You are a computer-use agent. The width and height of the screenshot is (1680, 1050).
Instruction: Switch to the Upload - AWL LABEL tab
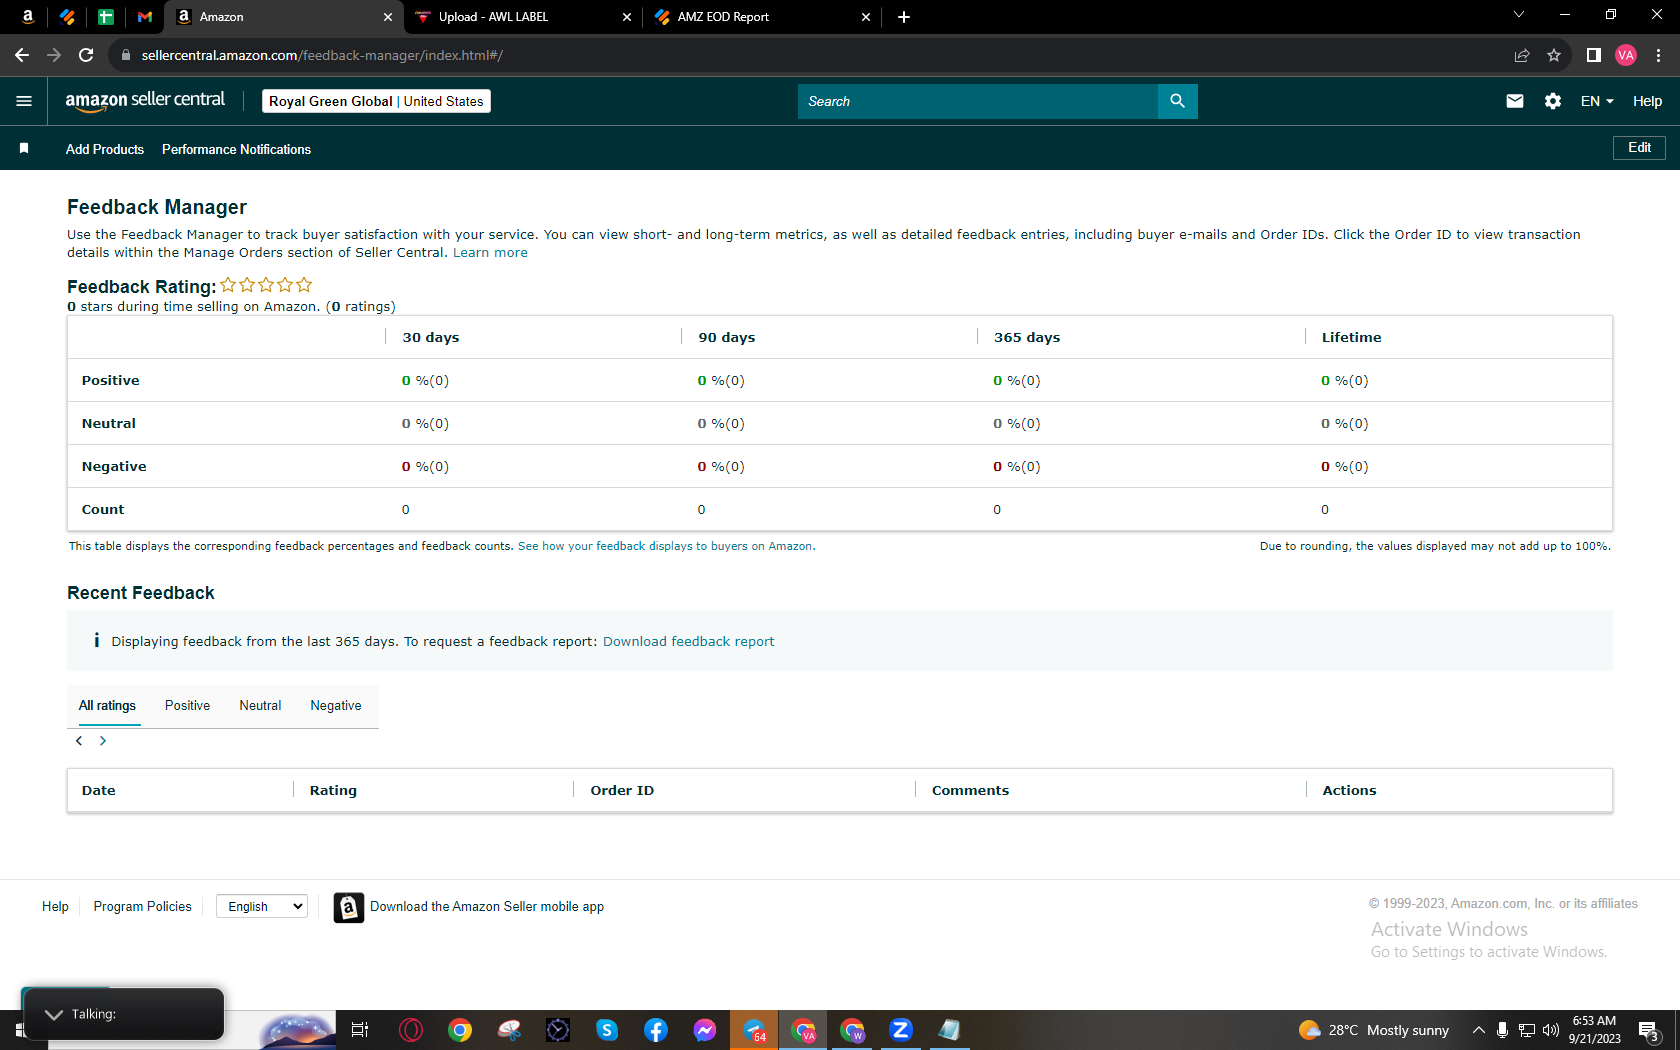[x=523, y=17]
